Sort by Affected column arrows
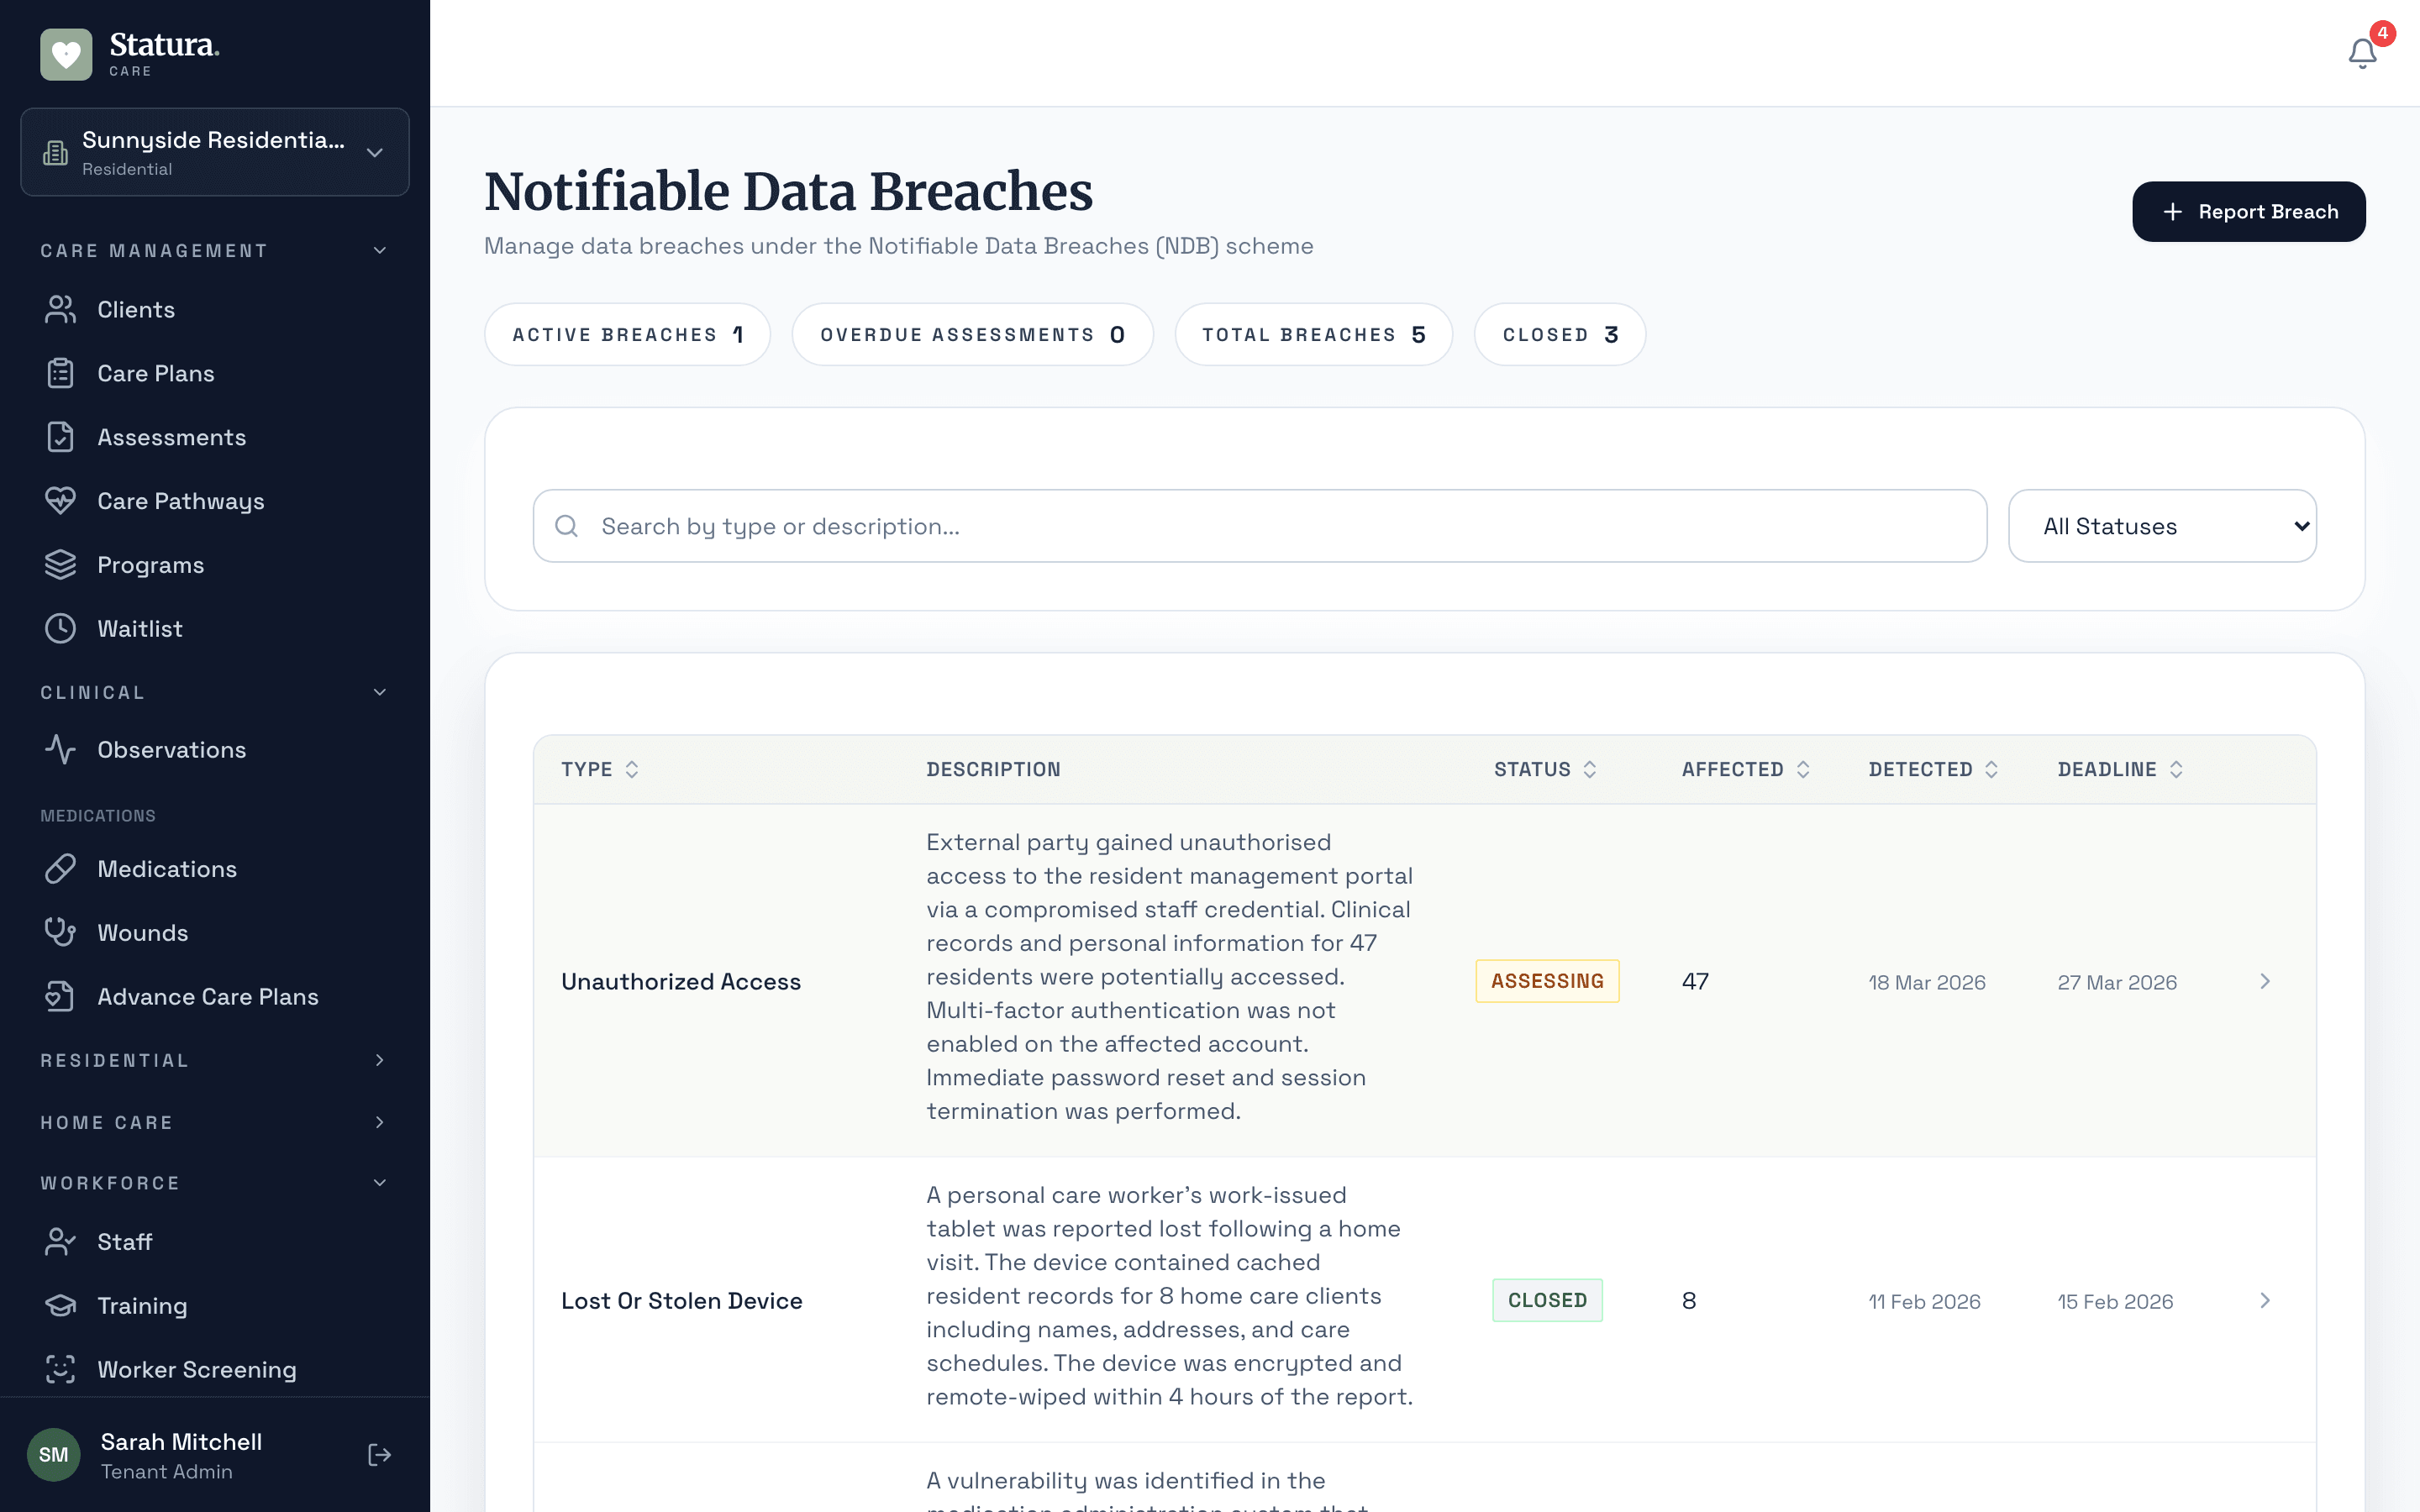Screen dimensions: 2420x1512 1803,769
